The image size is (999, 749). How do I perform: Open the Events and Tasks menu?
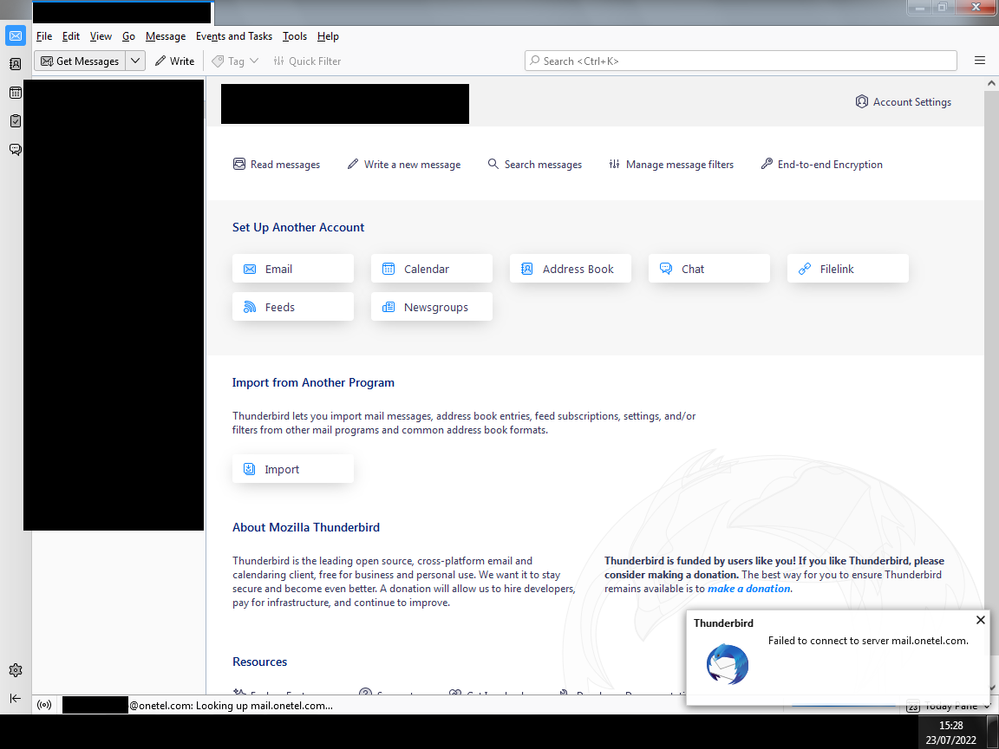tap(234, 36)
